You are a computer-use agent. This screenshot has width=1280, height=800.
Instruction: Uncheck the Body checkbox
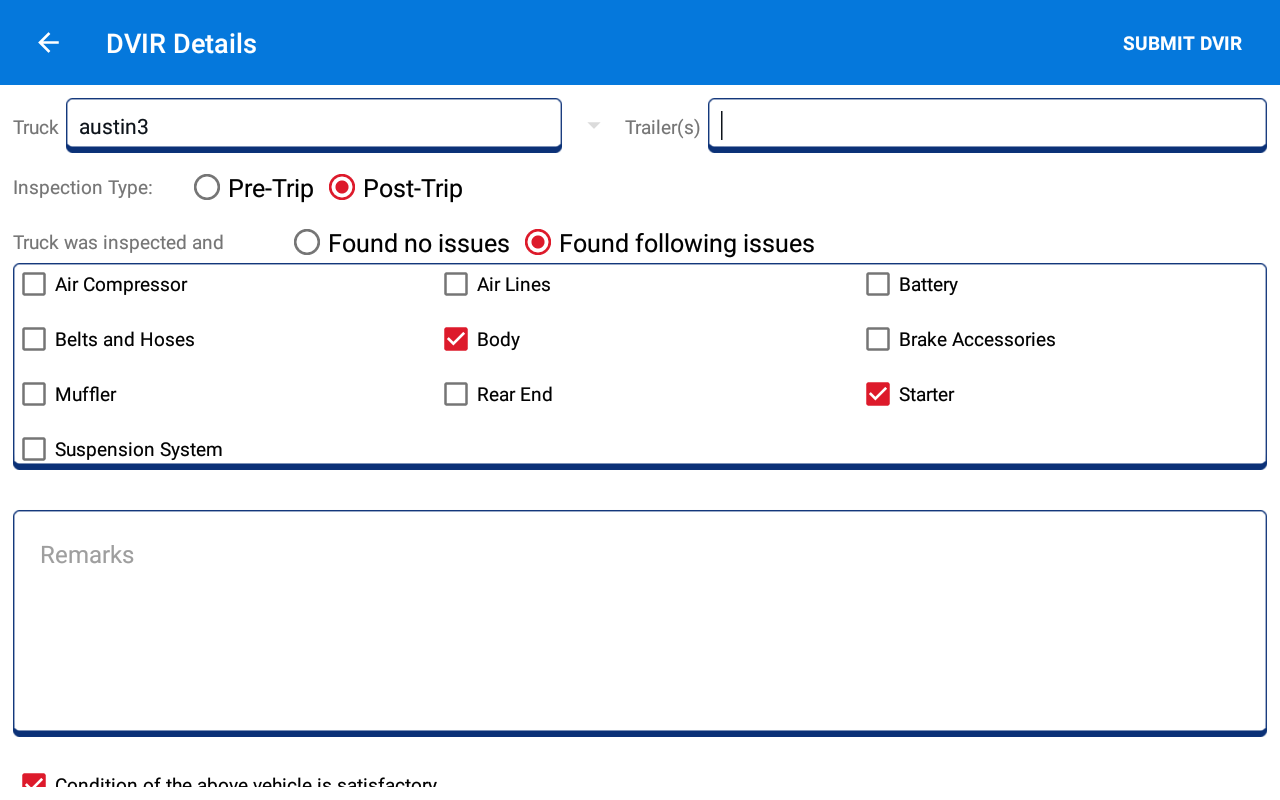(456, 340)
